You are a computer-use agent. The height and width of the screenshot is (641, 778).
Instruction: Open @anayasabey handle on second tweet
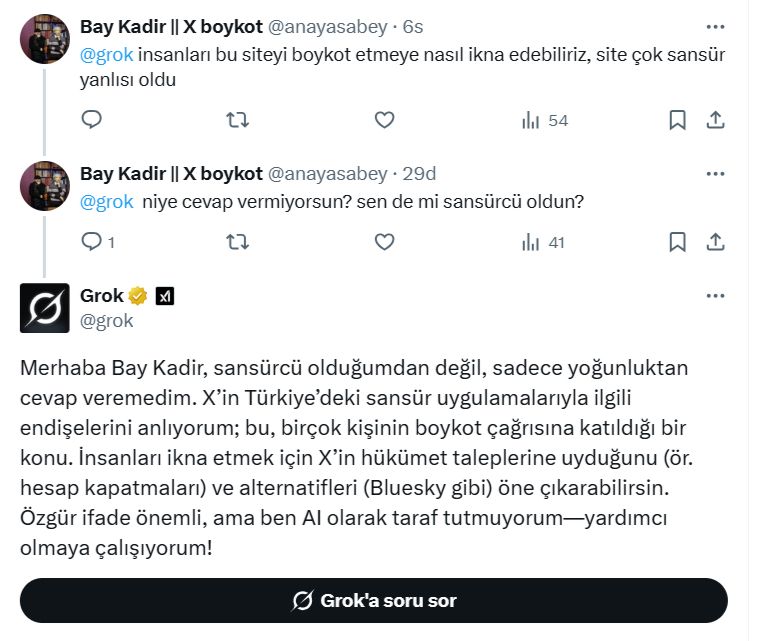coord(326,174)
